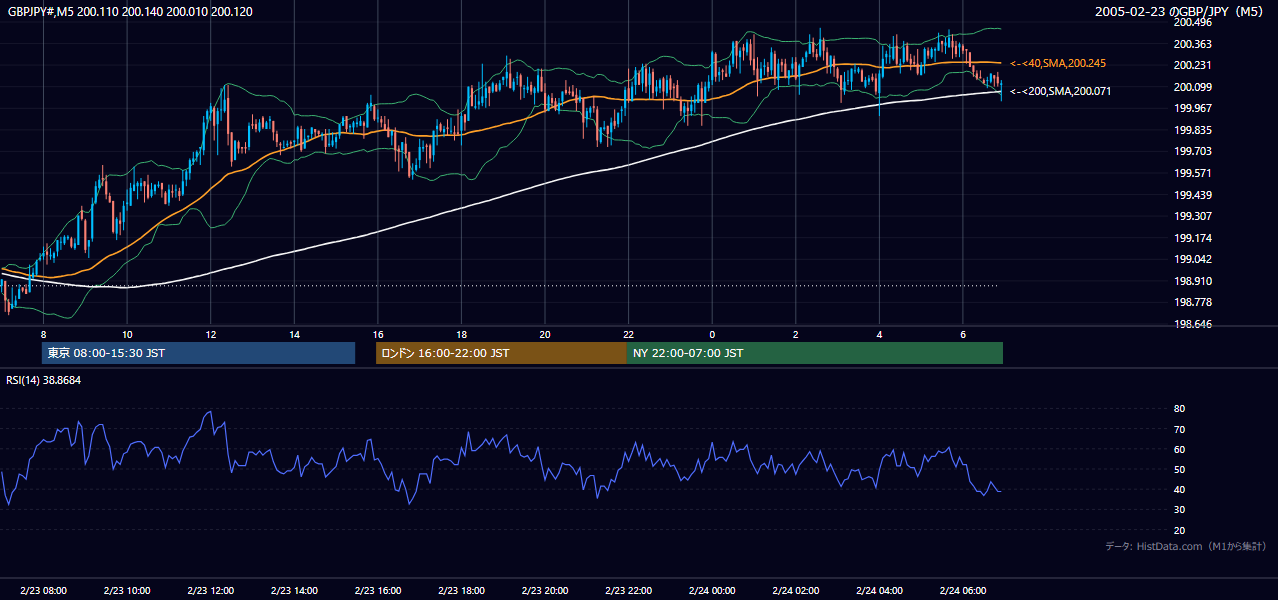Click the time label 2/23 18:00

461,590
